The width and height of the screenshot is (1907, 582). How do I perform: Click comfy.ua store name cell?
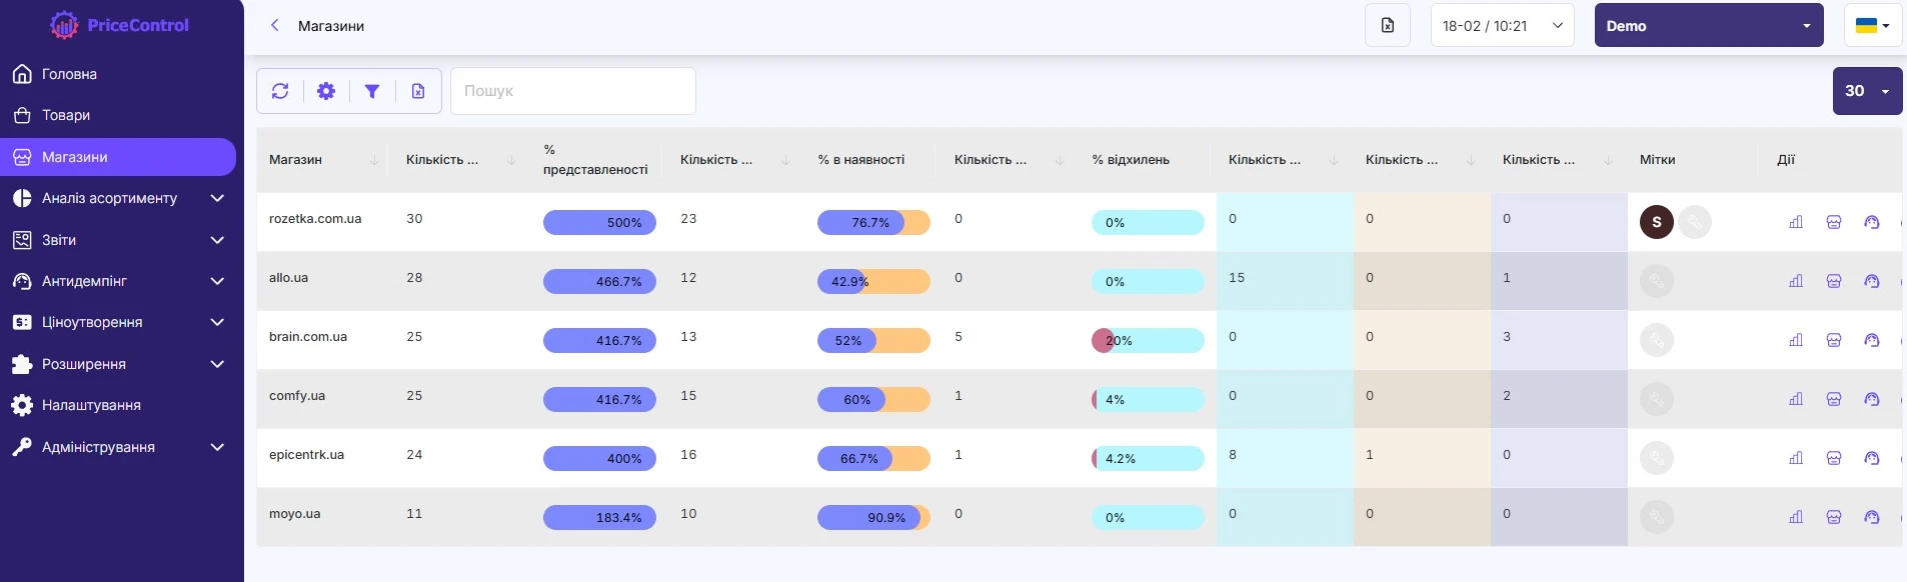click(297, 395)
